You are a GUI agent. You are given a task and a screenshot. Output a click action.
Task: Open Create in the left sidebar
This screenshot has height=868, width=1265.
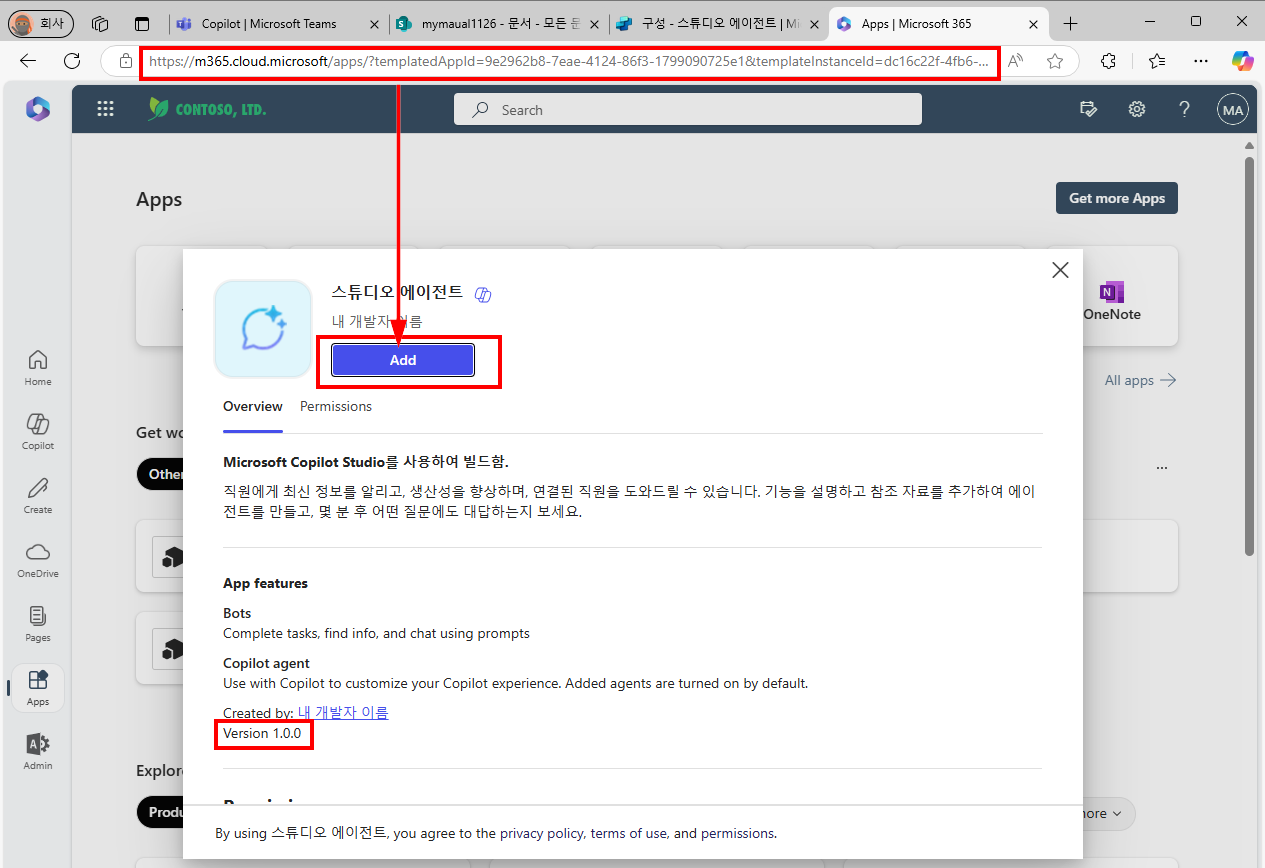point(38,495)
